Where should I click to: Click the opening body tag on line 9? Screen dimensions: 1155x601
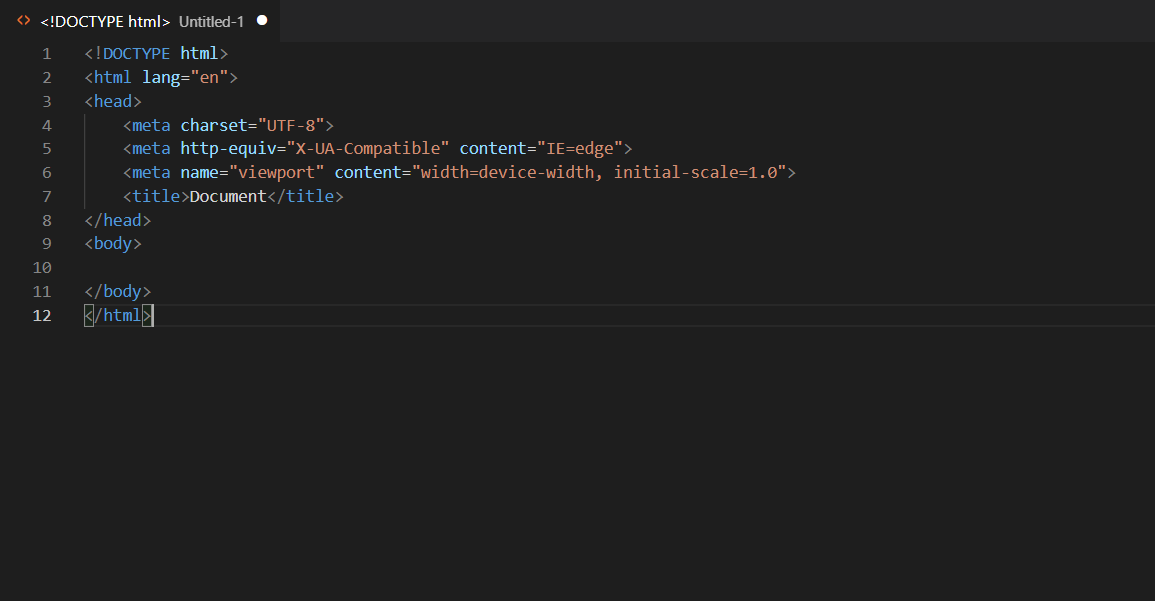point(112,243)
